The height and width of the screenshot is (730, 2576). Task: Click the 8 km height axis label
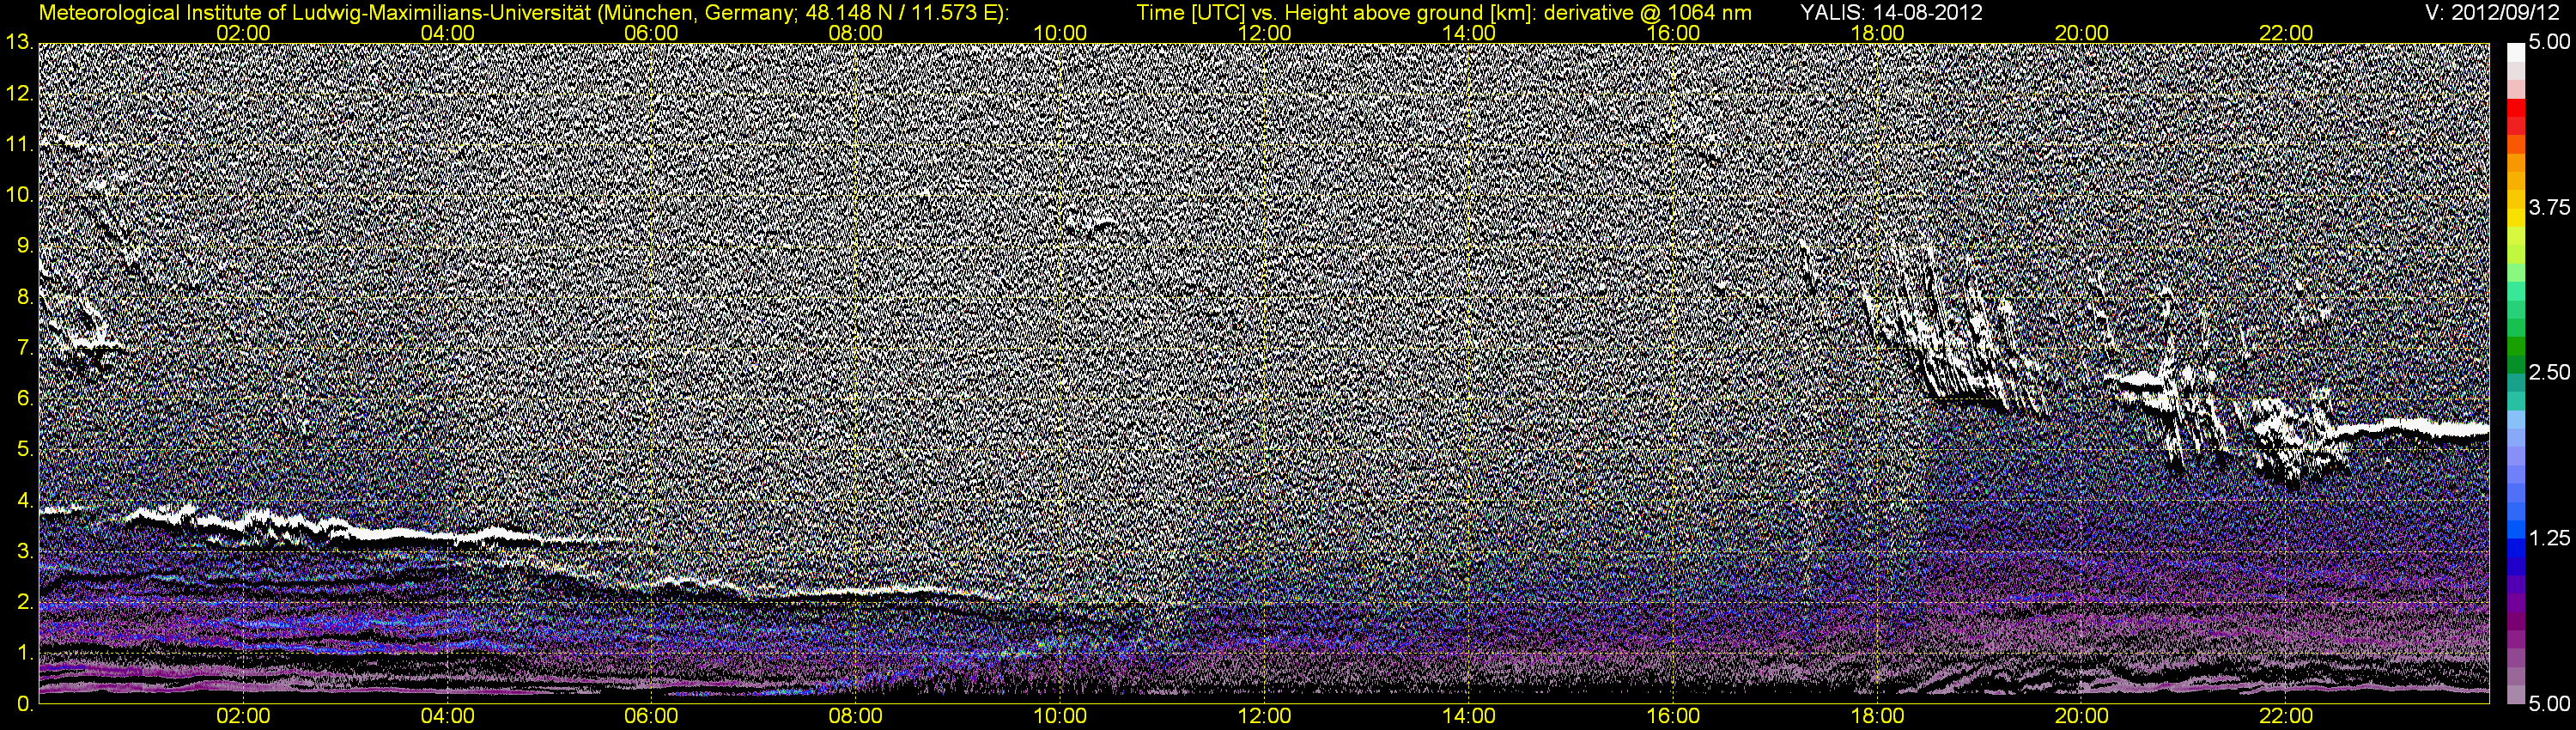coord(24,297)
